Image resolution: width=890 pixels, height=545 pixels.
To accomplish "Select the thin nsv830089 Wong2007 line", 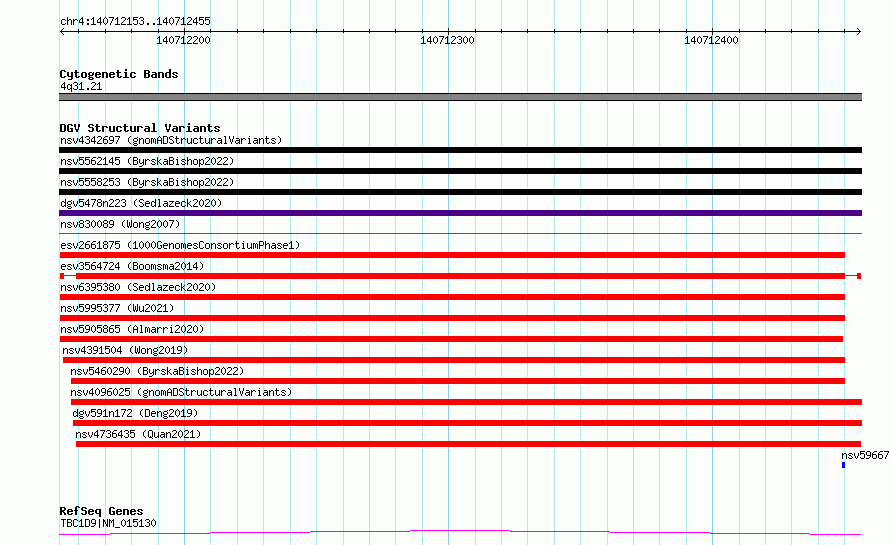I will pyautogui.click(x=460, y=233).
